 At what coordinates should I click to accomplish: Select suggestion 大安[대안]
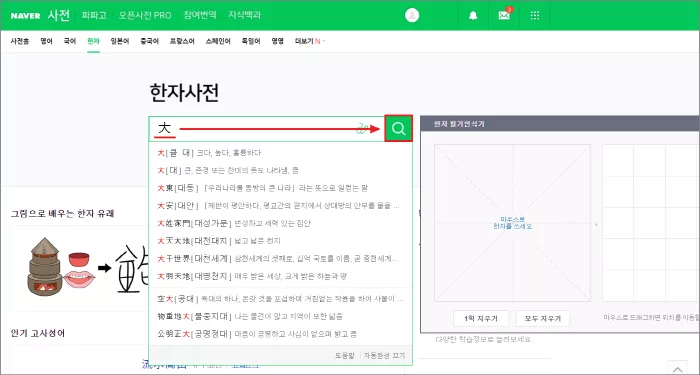tap(280, 205)
